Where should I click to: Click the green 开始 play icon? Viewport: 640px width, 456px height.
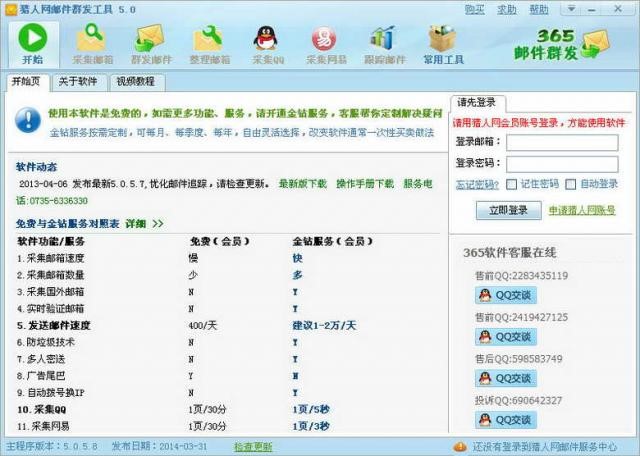pyautogui.click(x=33, y=38)
